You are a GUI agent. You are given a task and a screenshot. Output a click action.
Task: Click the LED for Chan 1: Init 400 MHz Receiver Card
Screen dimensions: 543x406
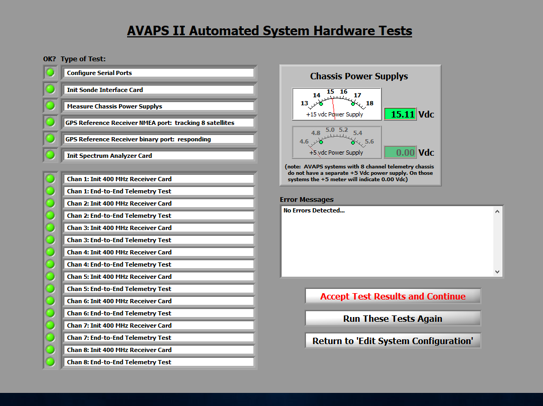pyautogui.click(x=50, y=179)
